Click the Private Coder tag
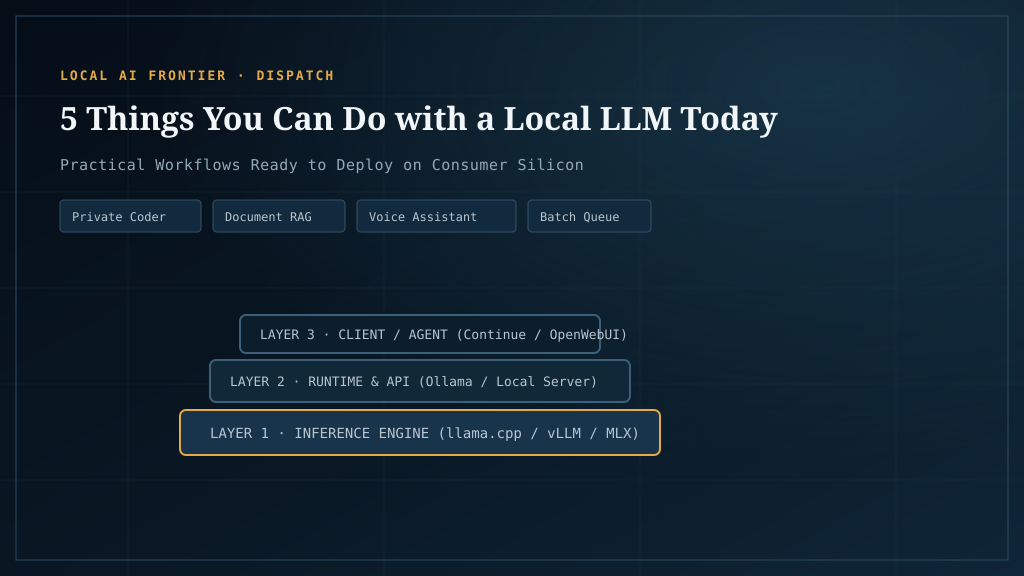This screenshot has height=576, width=1024. [x=131, y=216]
